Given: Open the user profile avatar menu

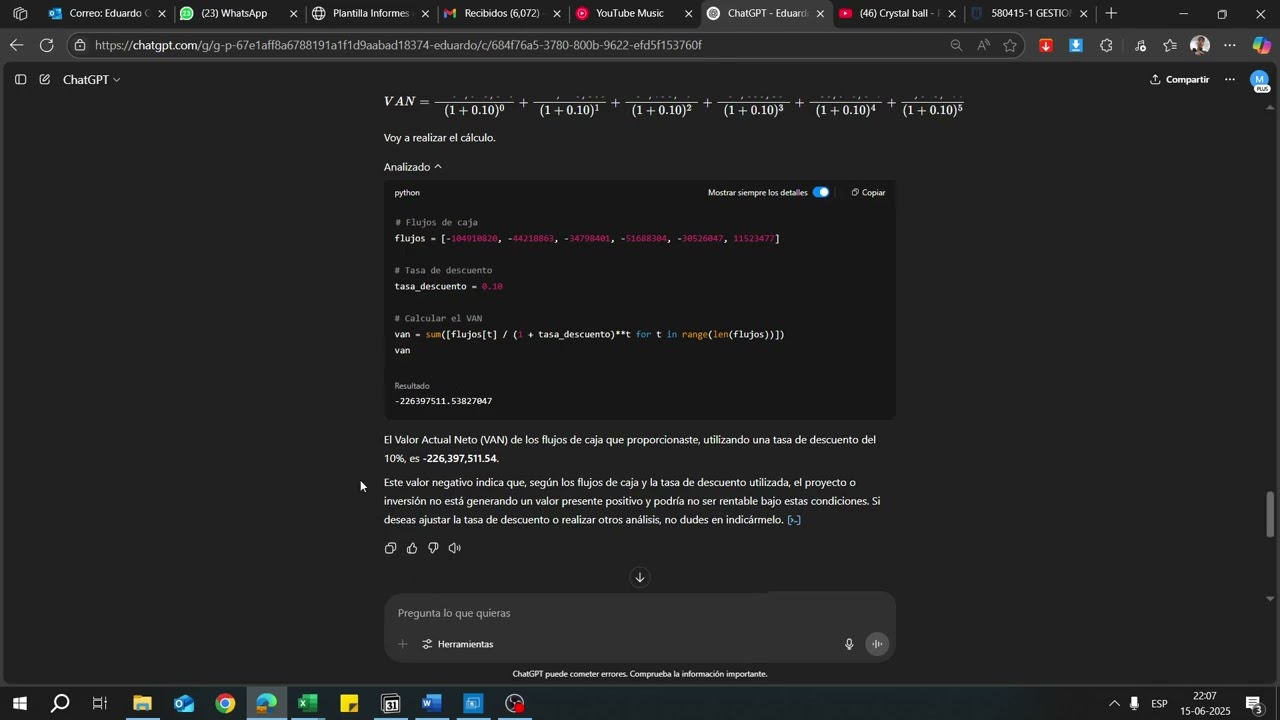Looking at the screenshot, I should pos(1260,80).
